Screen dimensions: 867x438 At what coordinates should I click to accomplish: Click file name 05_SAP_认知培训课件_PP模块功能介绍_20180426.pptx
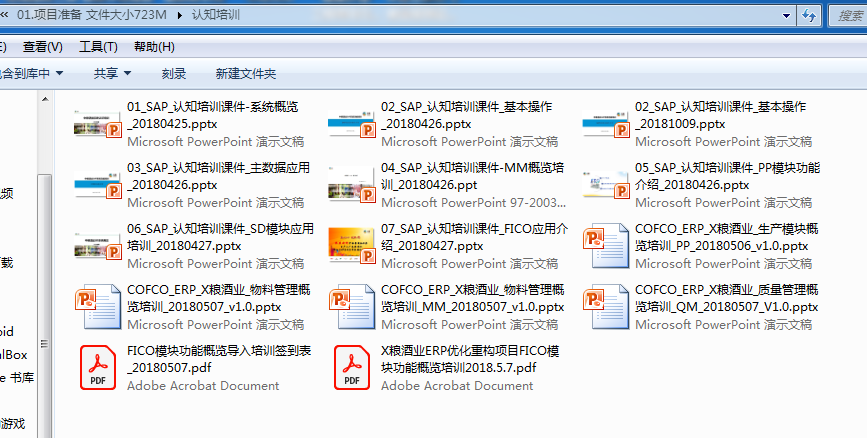(x=728, y=176)
